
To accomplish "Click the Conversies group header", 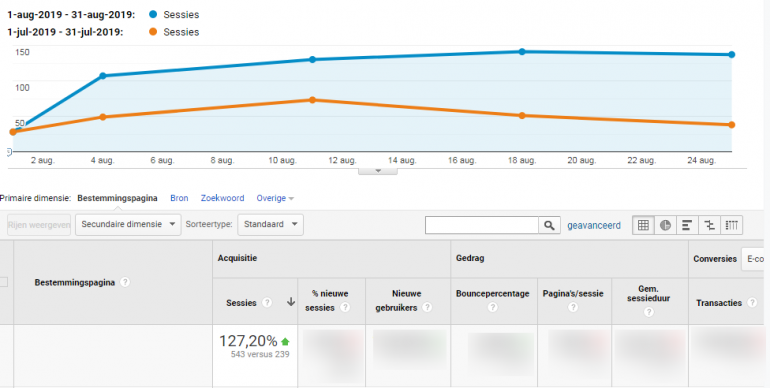I will pos(715,259).
